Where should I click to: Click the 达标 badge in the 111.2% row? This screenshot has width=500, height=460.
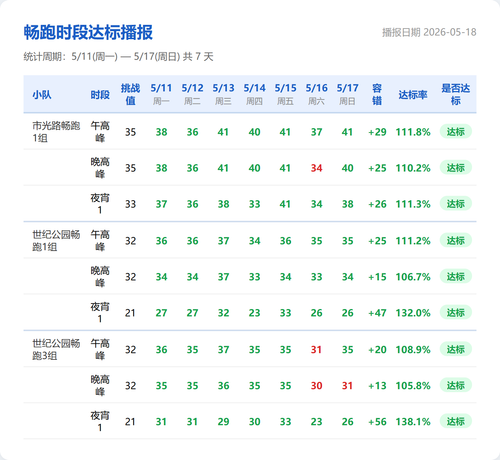(456, 240)
